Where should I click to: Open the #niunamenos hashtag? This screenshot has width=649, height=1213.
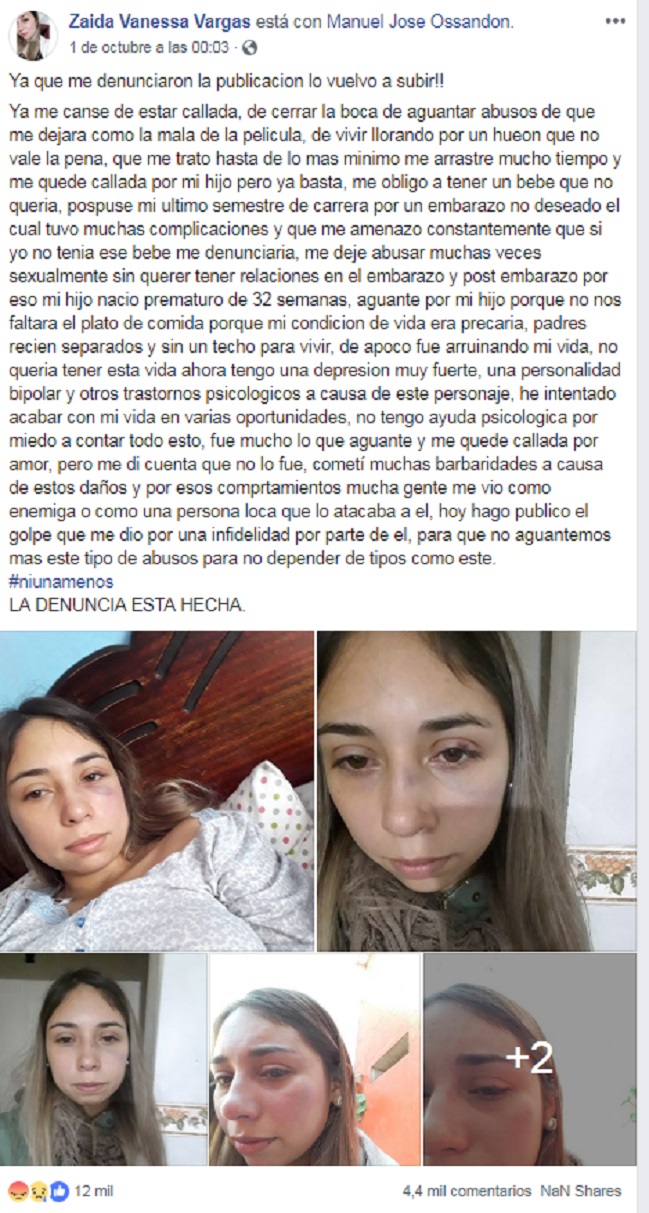(x=60, y=581)
